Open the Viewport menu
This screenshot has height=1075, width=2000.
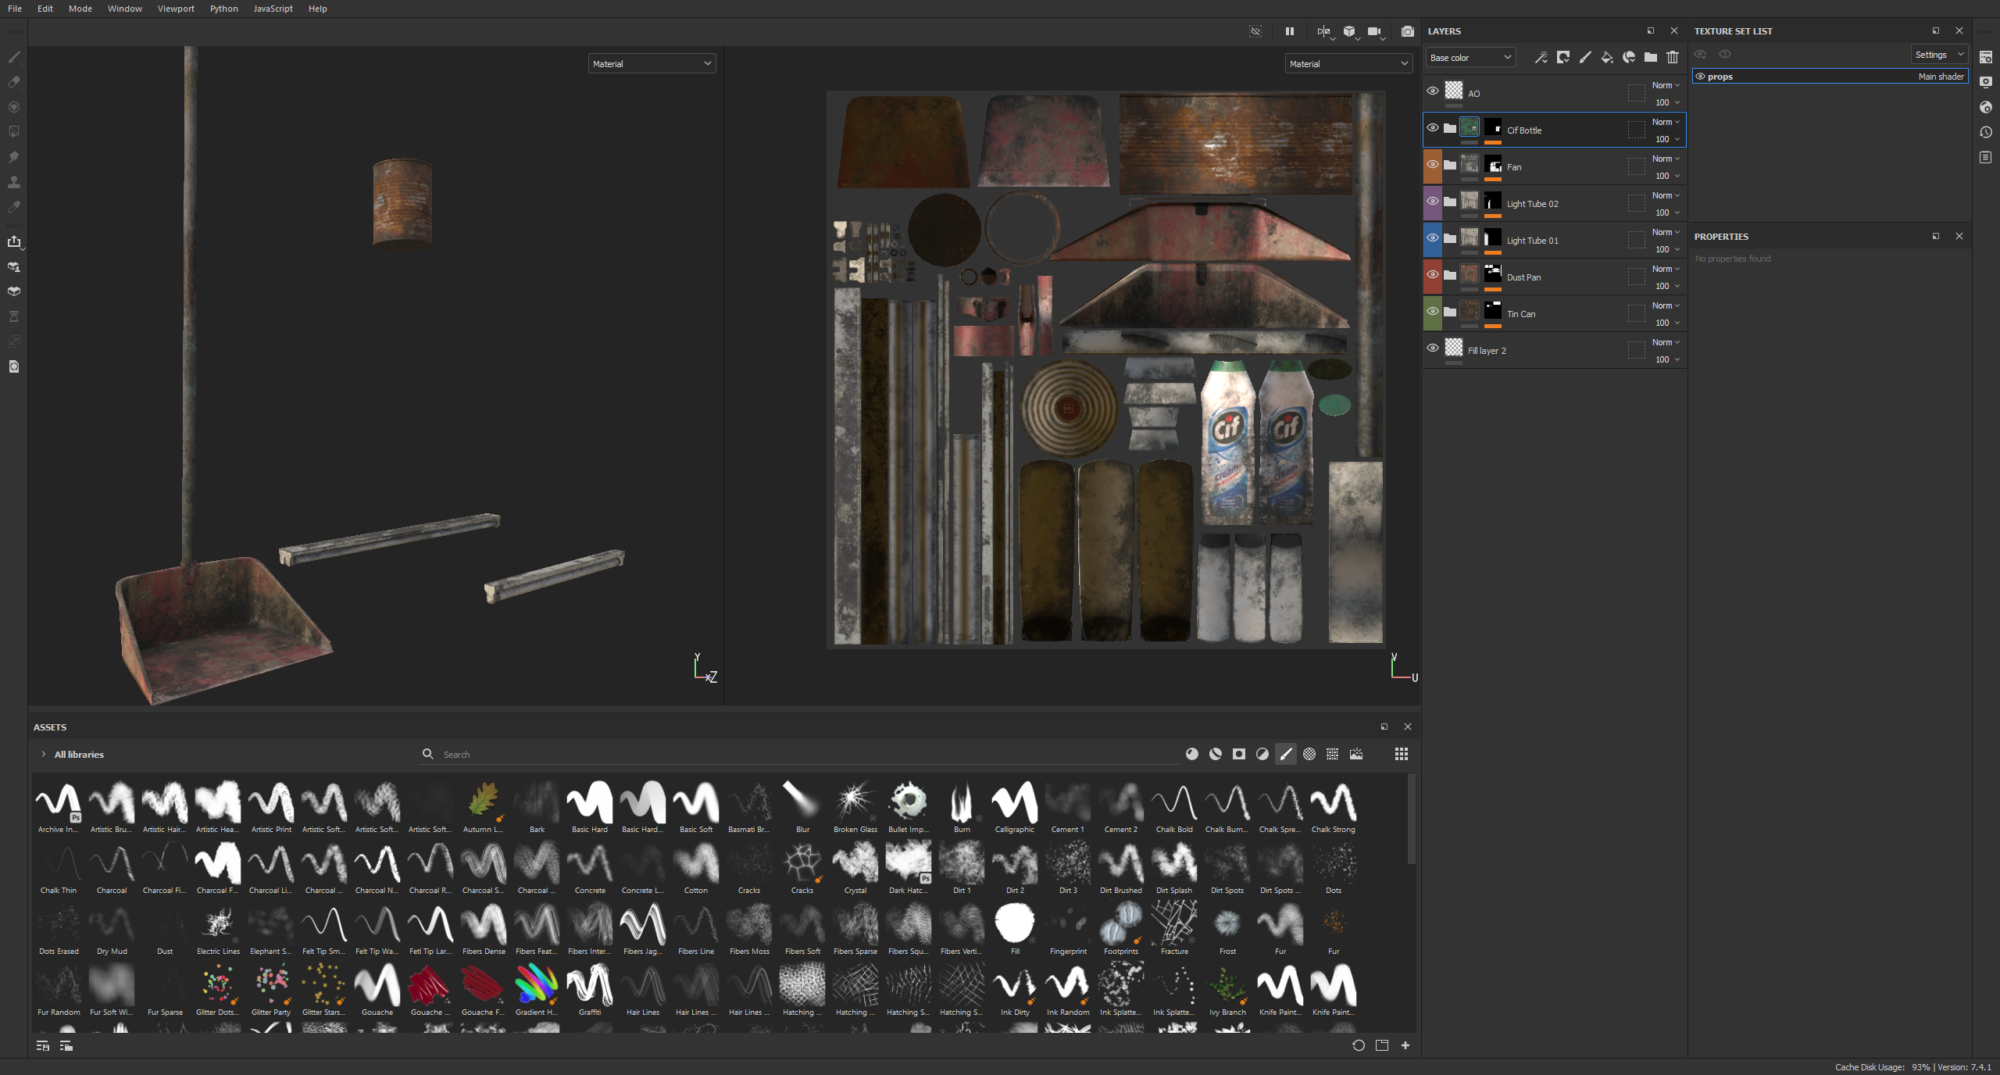[176, 8]
